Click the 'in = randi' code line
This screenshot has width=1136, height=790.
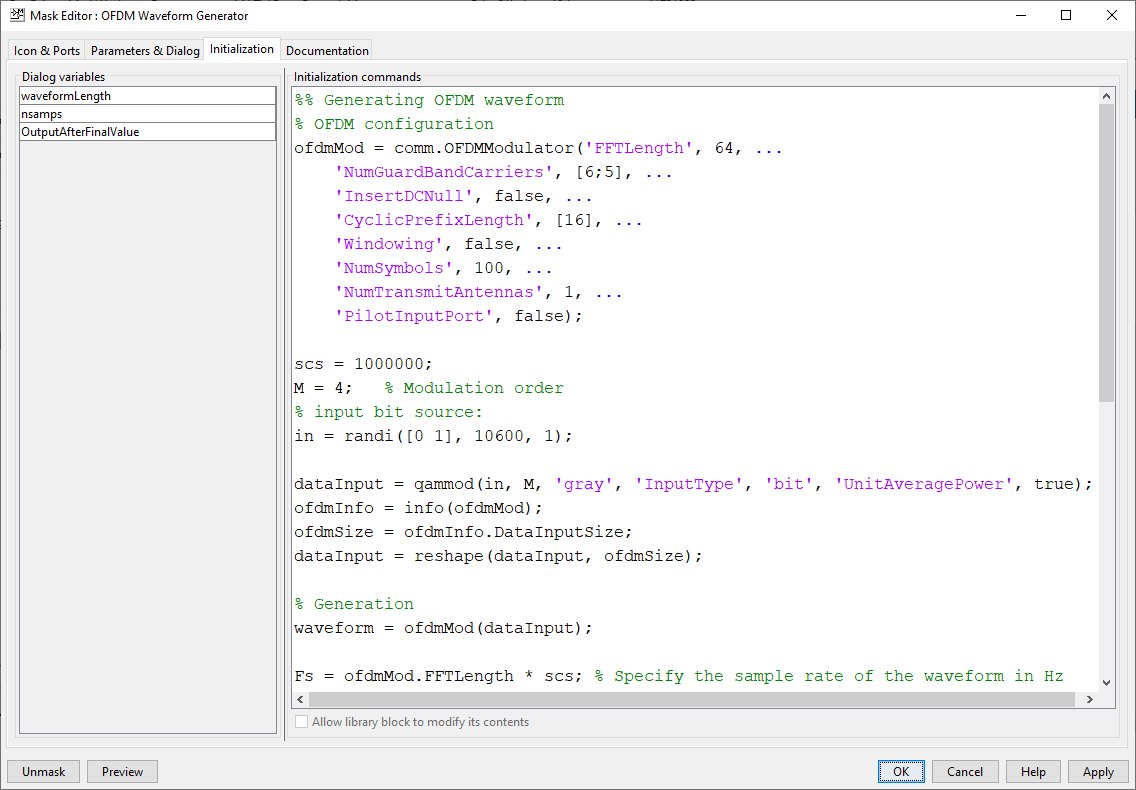433,436
